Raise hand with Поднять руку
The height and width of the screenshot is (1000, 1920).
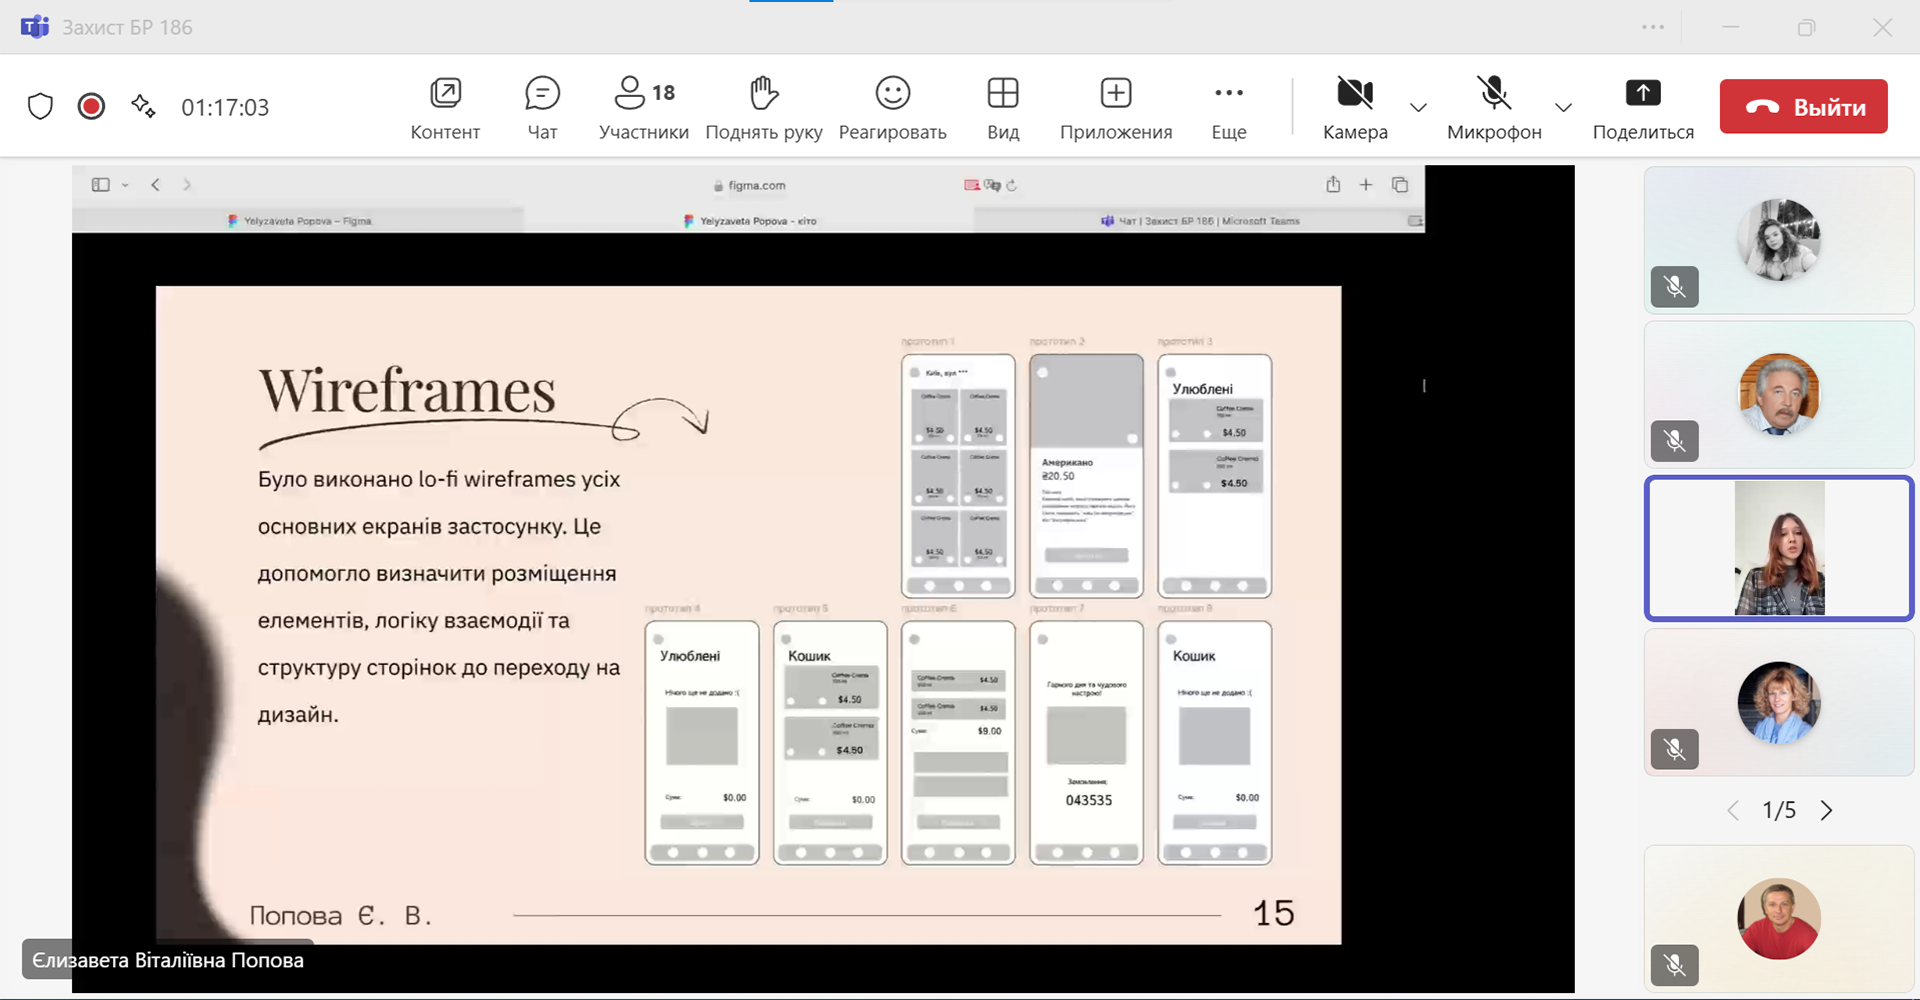763,107
